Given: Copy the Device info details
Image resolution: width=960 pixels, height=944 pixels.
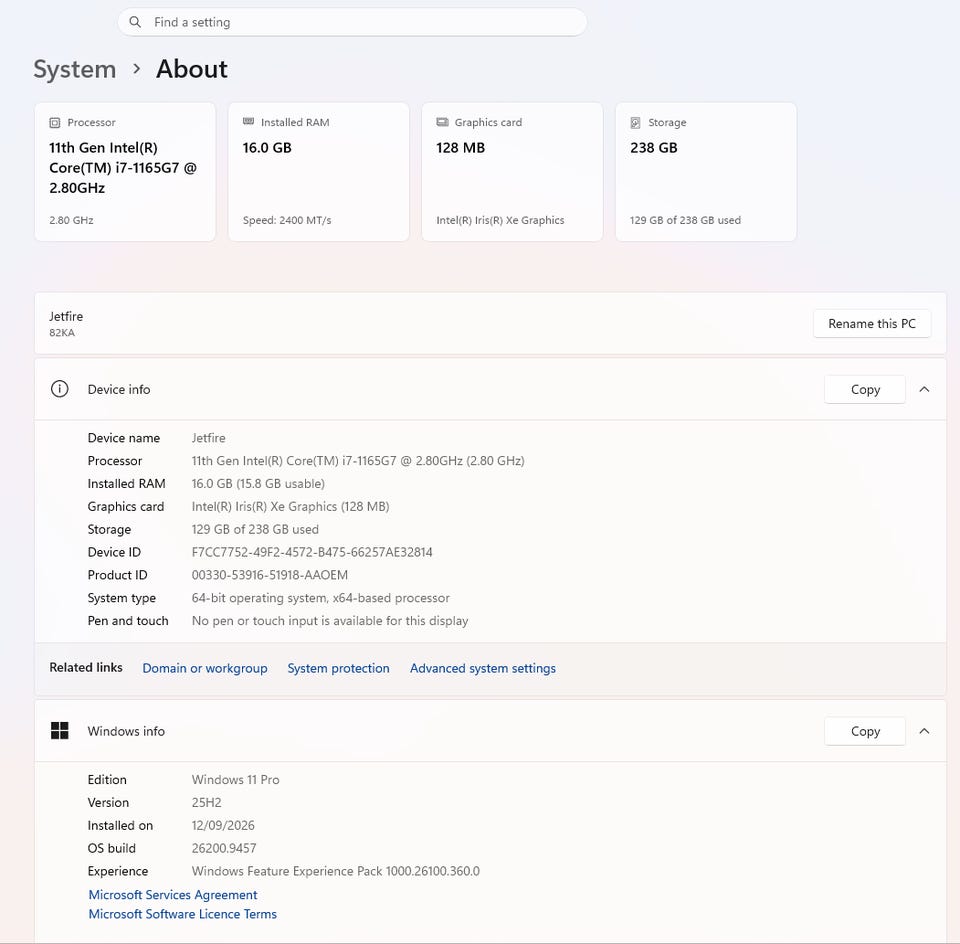Looking at the screenshot, I should [864, 389].
